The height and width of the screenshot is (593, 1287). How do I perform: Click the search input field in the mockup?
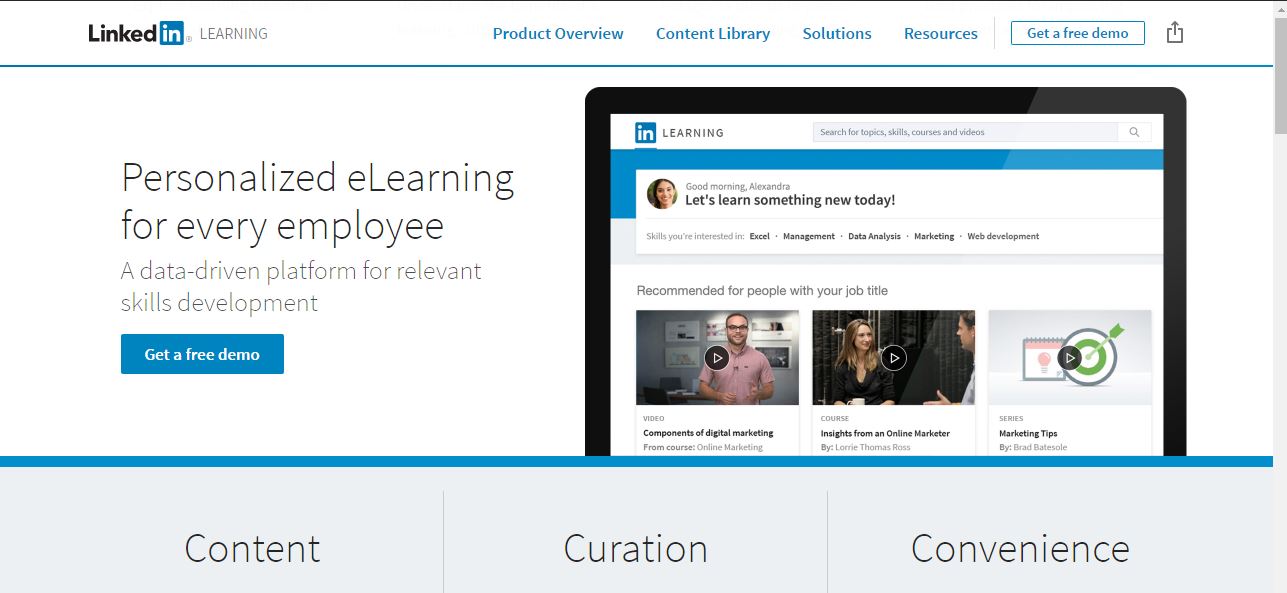960,131
